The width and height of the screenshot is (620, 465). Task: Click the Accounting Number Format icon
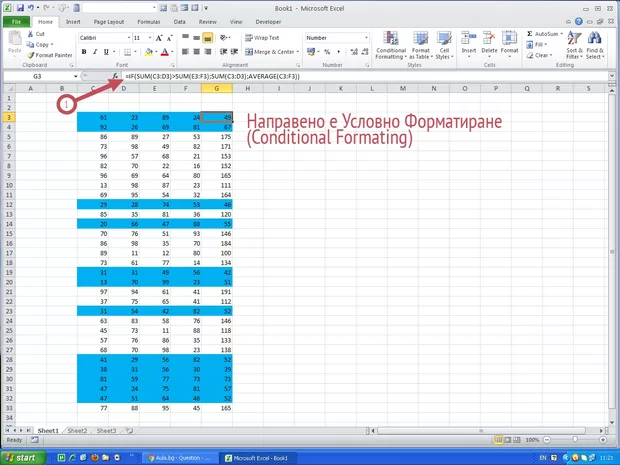(311, 52)
